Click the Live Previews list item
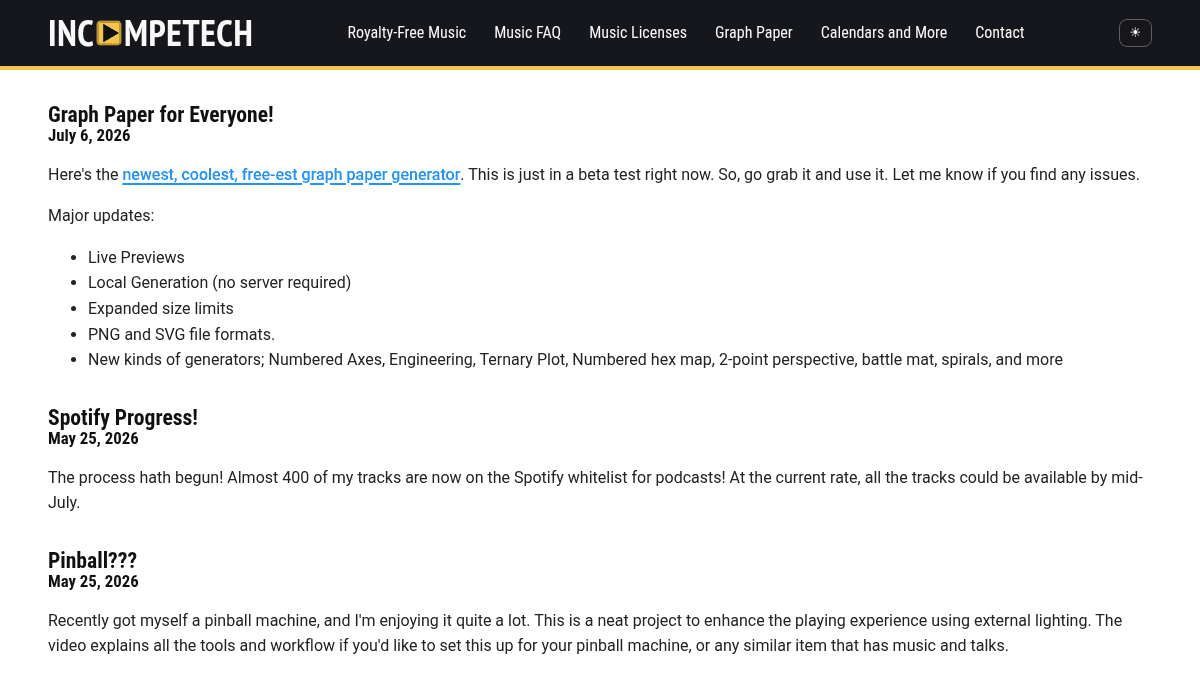 pos(136,258)
